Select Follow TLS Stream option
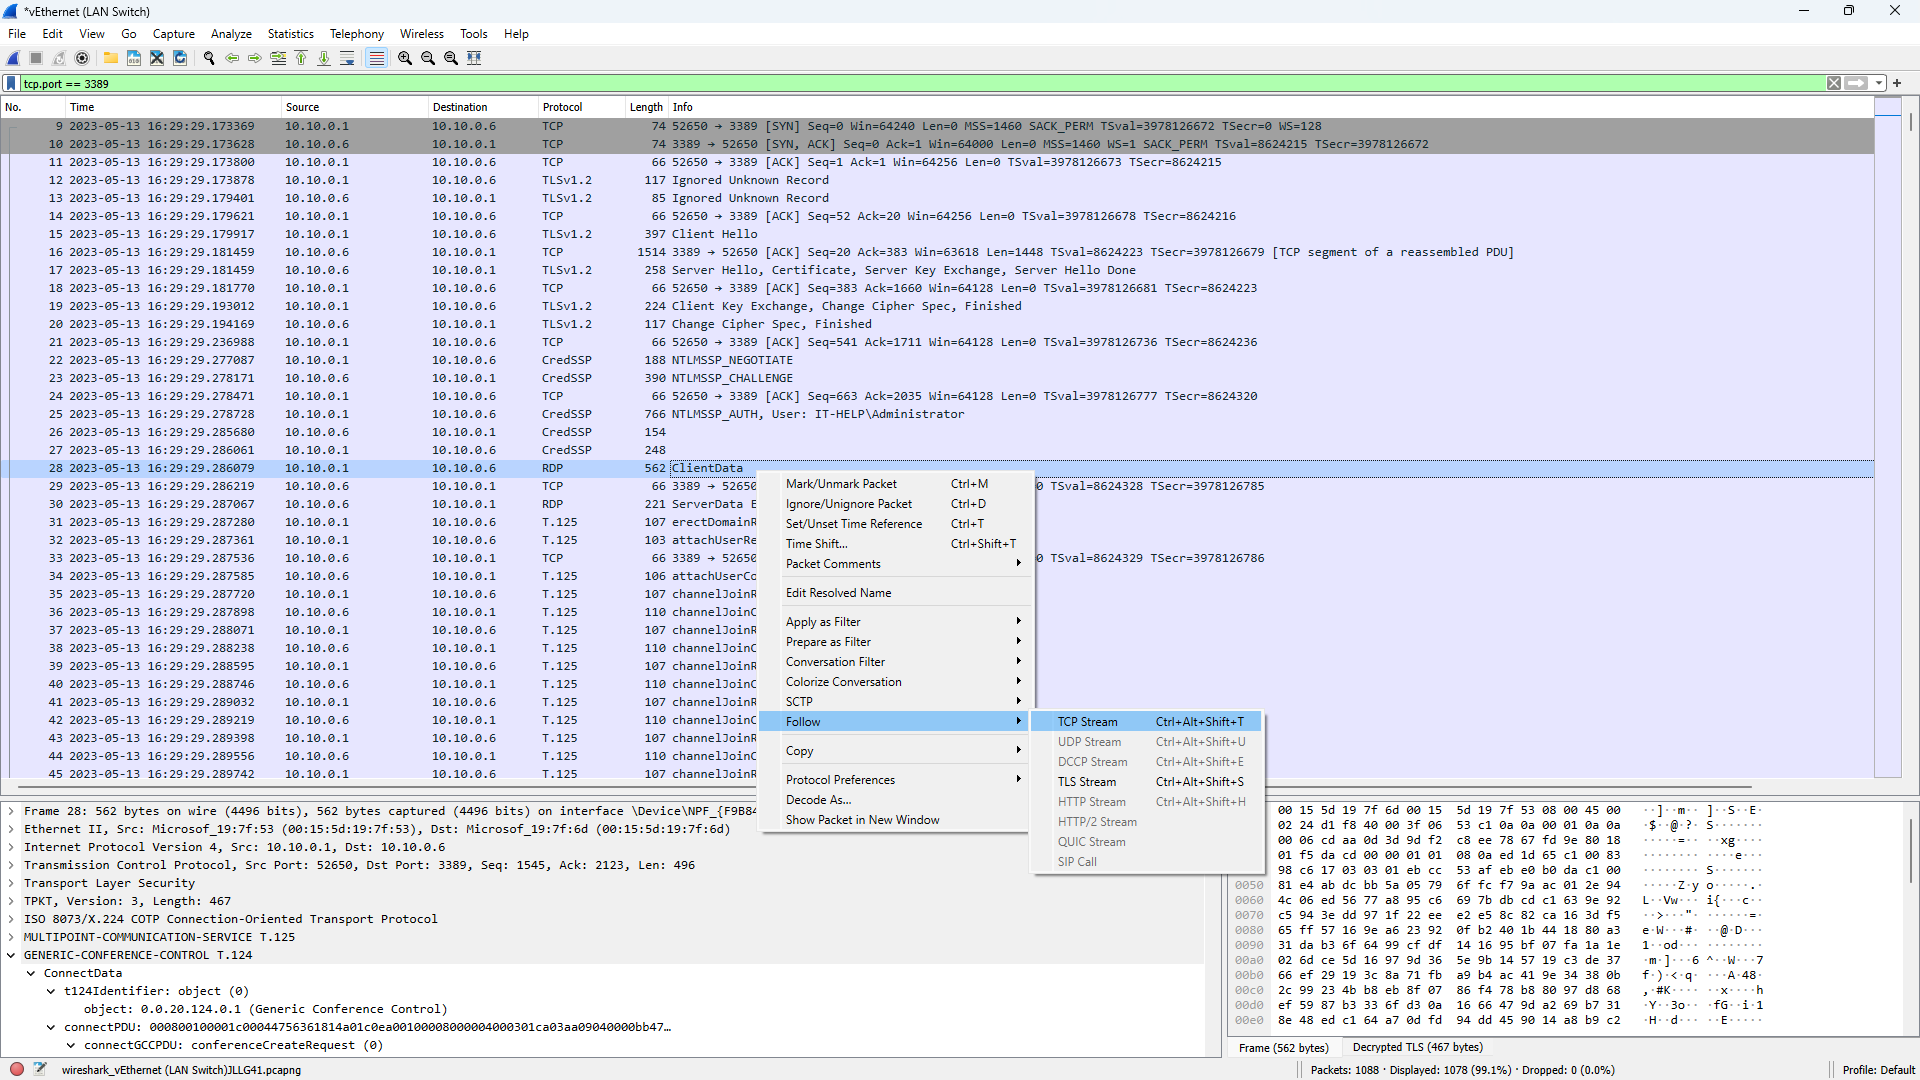 tap(1085, 781)
